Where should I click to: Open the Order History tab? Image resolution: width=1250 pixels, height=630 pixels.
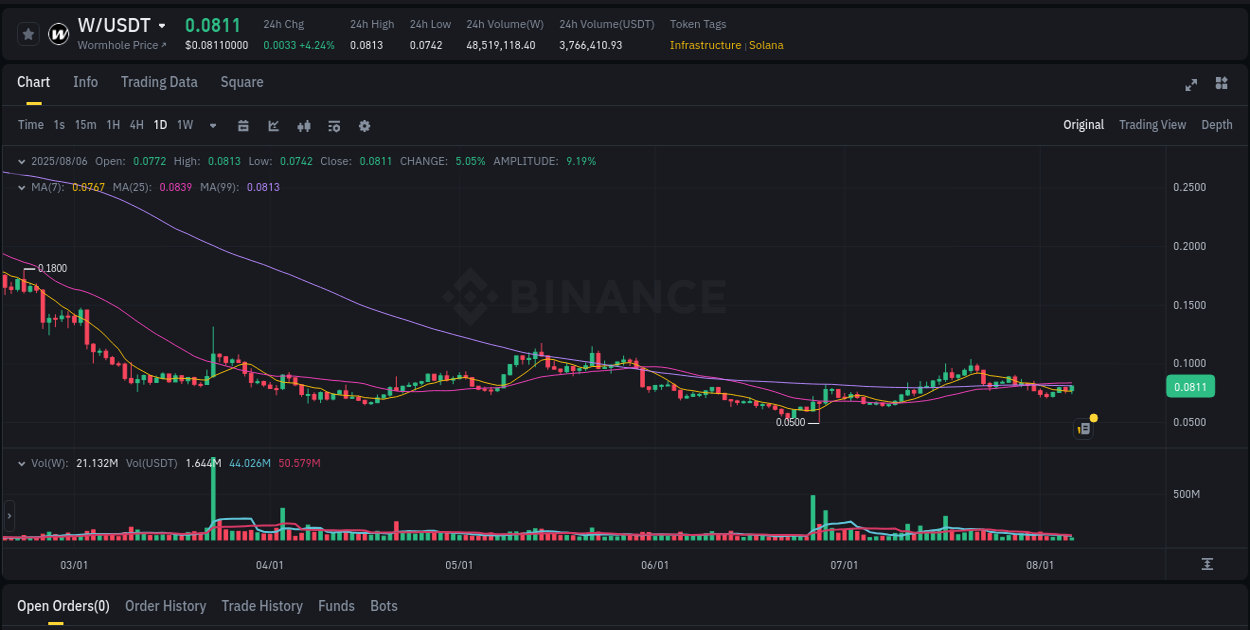pos(165,606)
